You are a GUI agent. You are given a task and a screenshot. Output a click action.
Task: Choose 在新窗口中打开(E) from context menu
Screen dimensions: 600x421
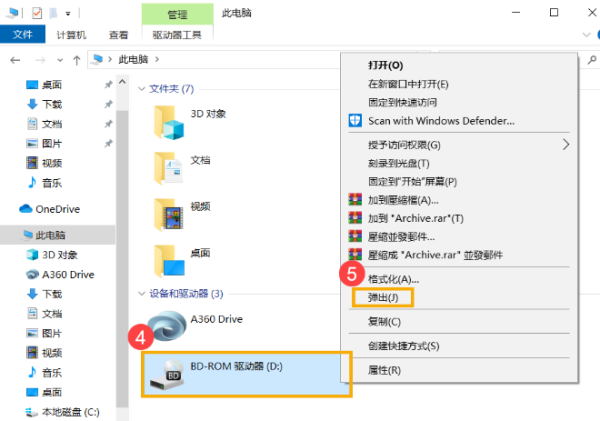408,84
